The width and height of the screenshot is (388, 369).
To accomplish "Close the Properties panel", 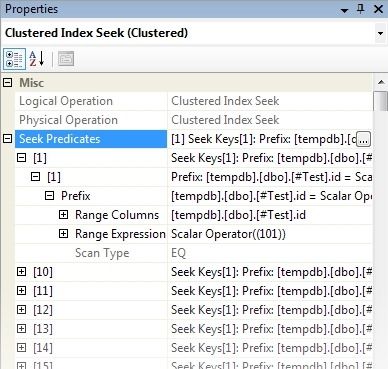I will [x=378, y=9].
